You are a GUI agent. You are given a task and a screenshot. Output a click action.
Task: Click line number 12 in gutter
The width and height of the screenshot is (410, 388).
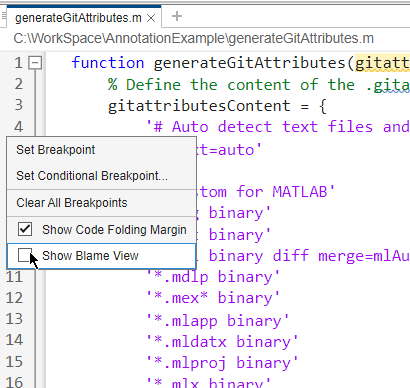[x=14, y=298]
